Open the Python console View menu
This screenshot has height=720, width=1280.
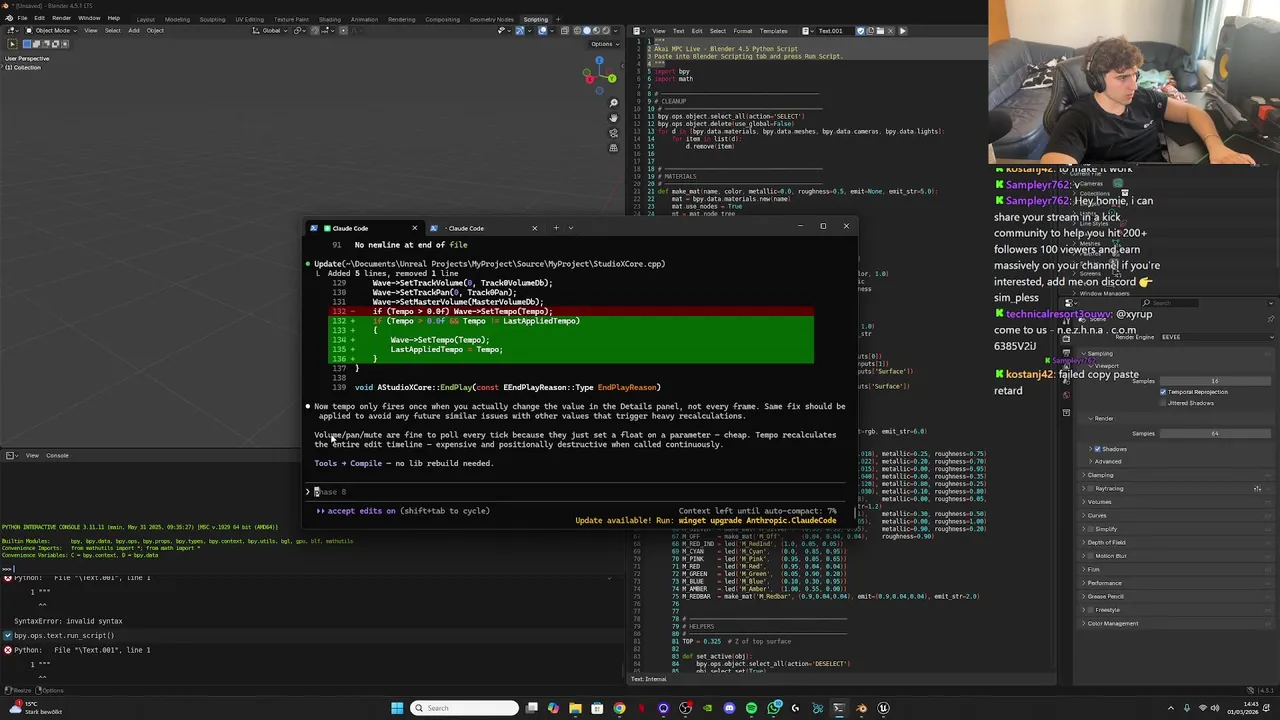point(32,456)
